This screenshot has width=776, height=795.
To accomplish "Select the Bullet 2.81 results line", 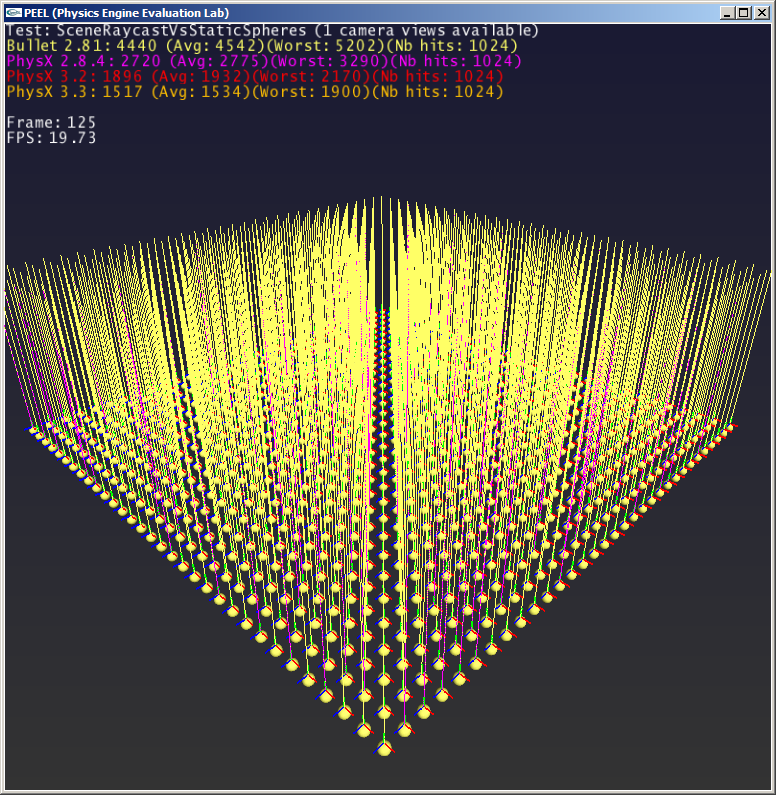I will pyautogui.click(x=262, y=46).
